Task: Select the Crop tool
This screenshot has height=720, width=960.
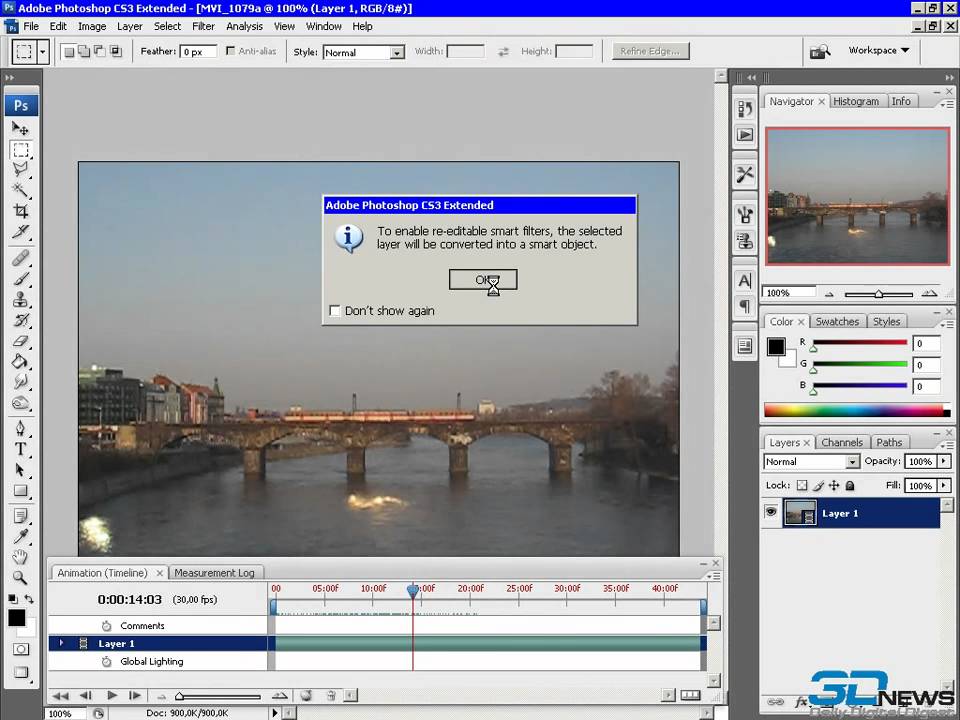Action: coord(20,211)
